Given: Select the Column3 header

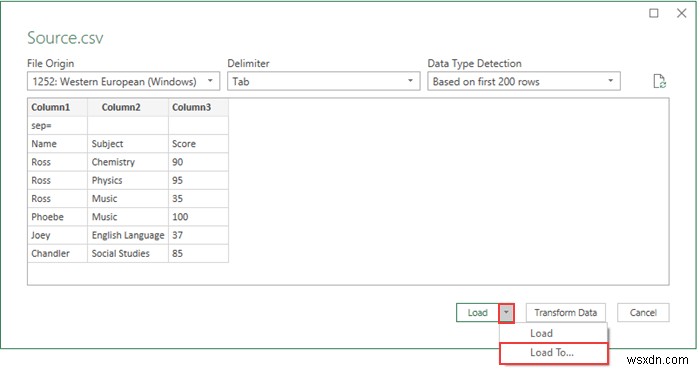Looking at the screenshot, I should pyautogui.click(x=198, y=107).
